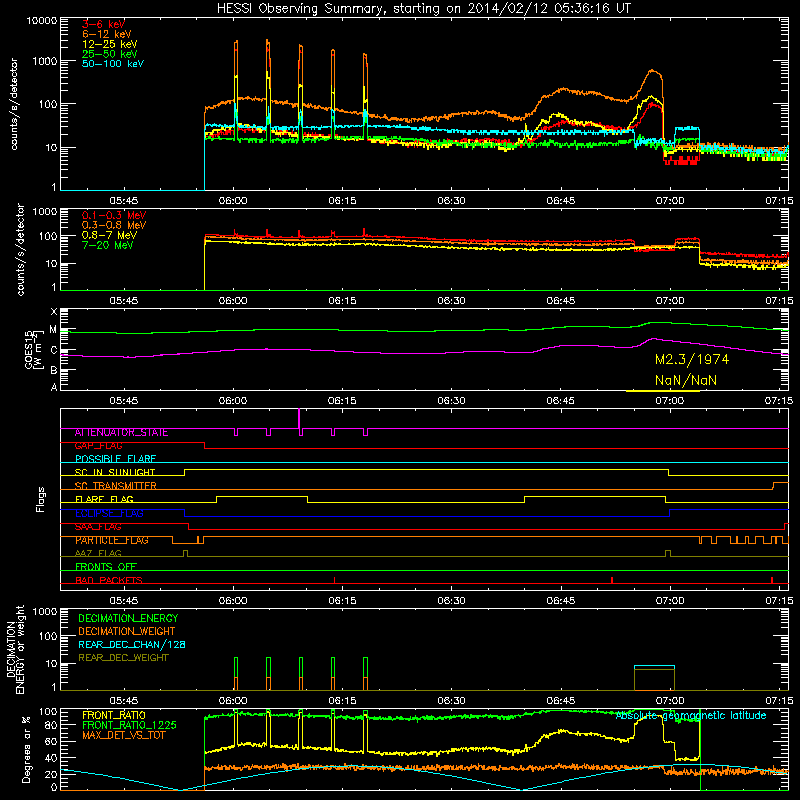Click the 'PARTICLE_FLAG' flag label
Viewport: 800px width, 800px height.
pyautogui.click(x=112, y=540)
